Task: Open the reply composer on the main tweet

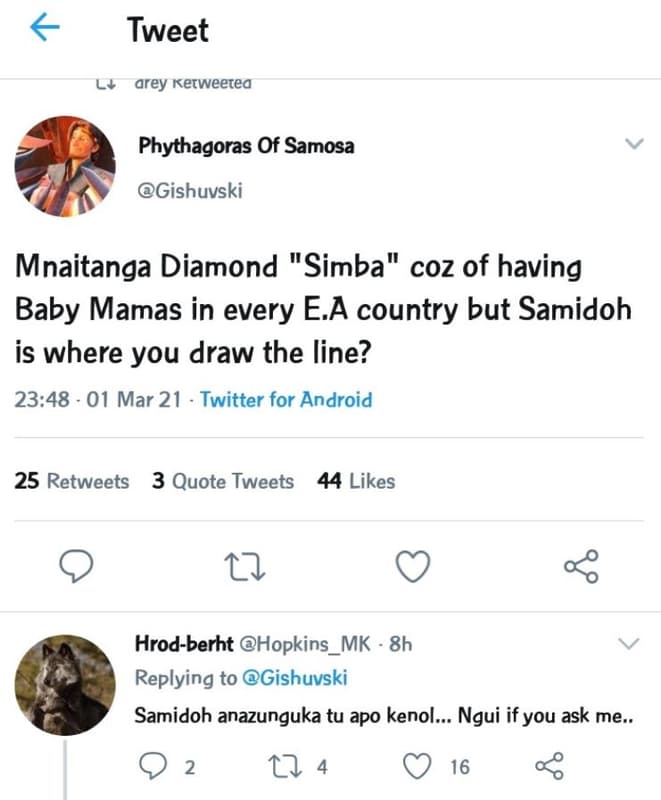Action: [x=77, y=566]
